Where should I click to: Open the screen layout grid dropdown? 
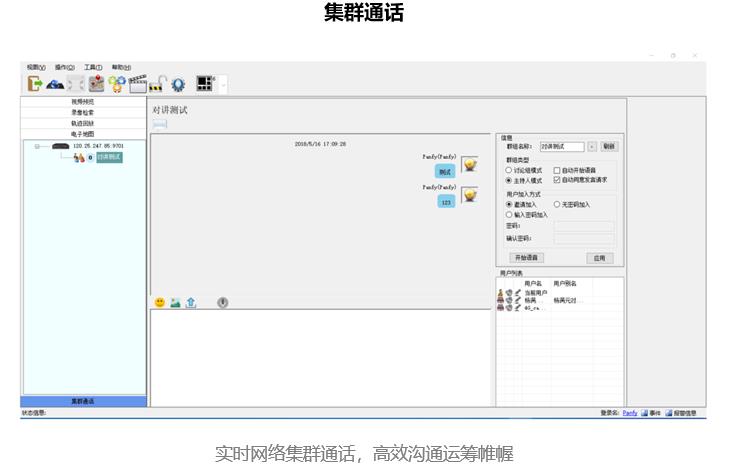223,85
